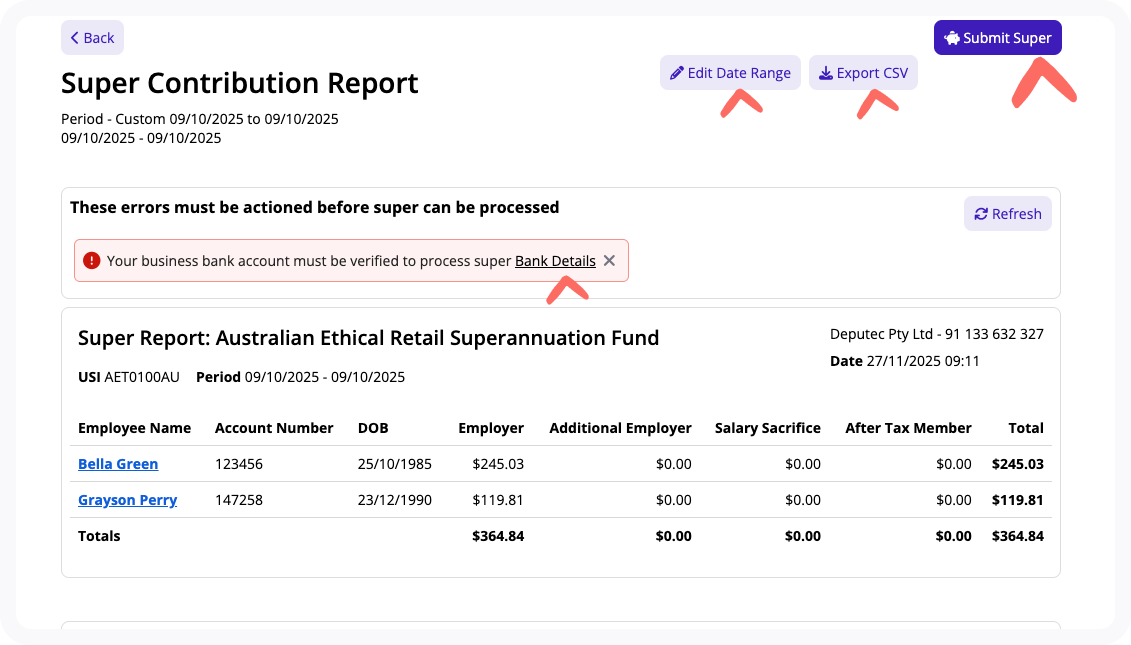Click the Salary Sacrifice column header
Image resolution: width=1131 pixels, height=645 pixels.
tap(767, 428)
